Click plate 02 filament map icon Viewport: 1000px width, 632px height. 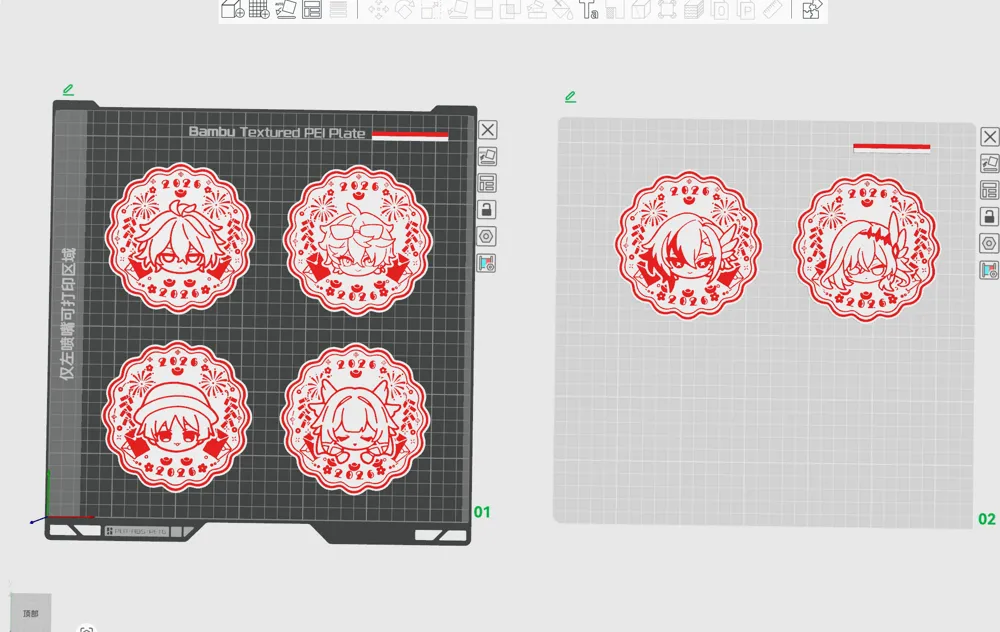tap(989, 270)
